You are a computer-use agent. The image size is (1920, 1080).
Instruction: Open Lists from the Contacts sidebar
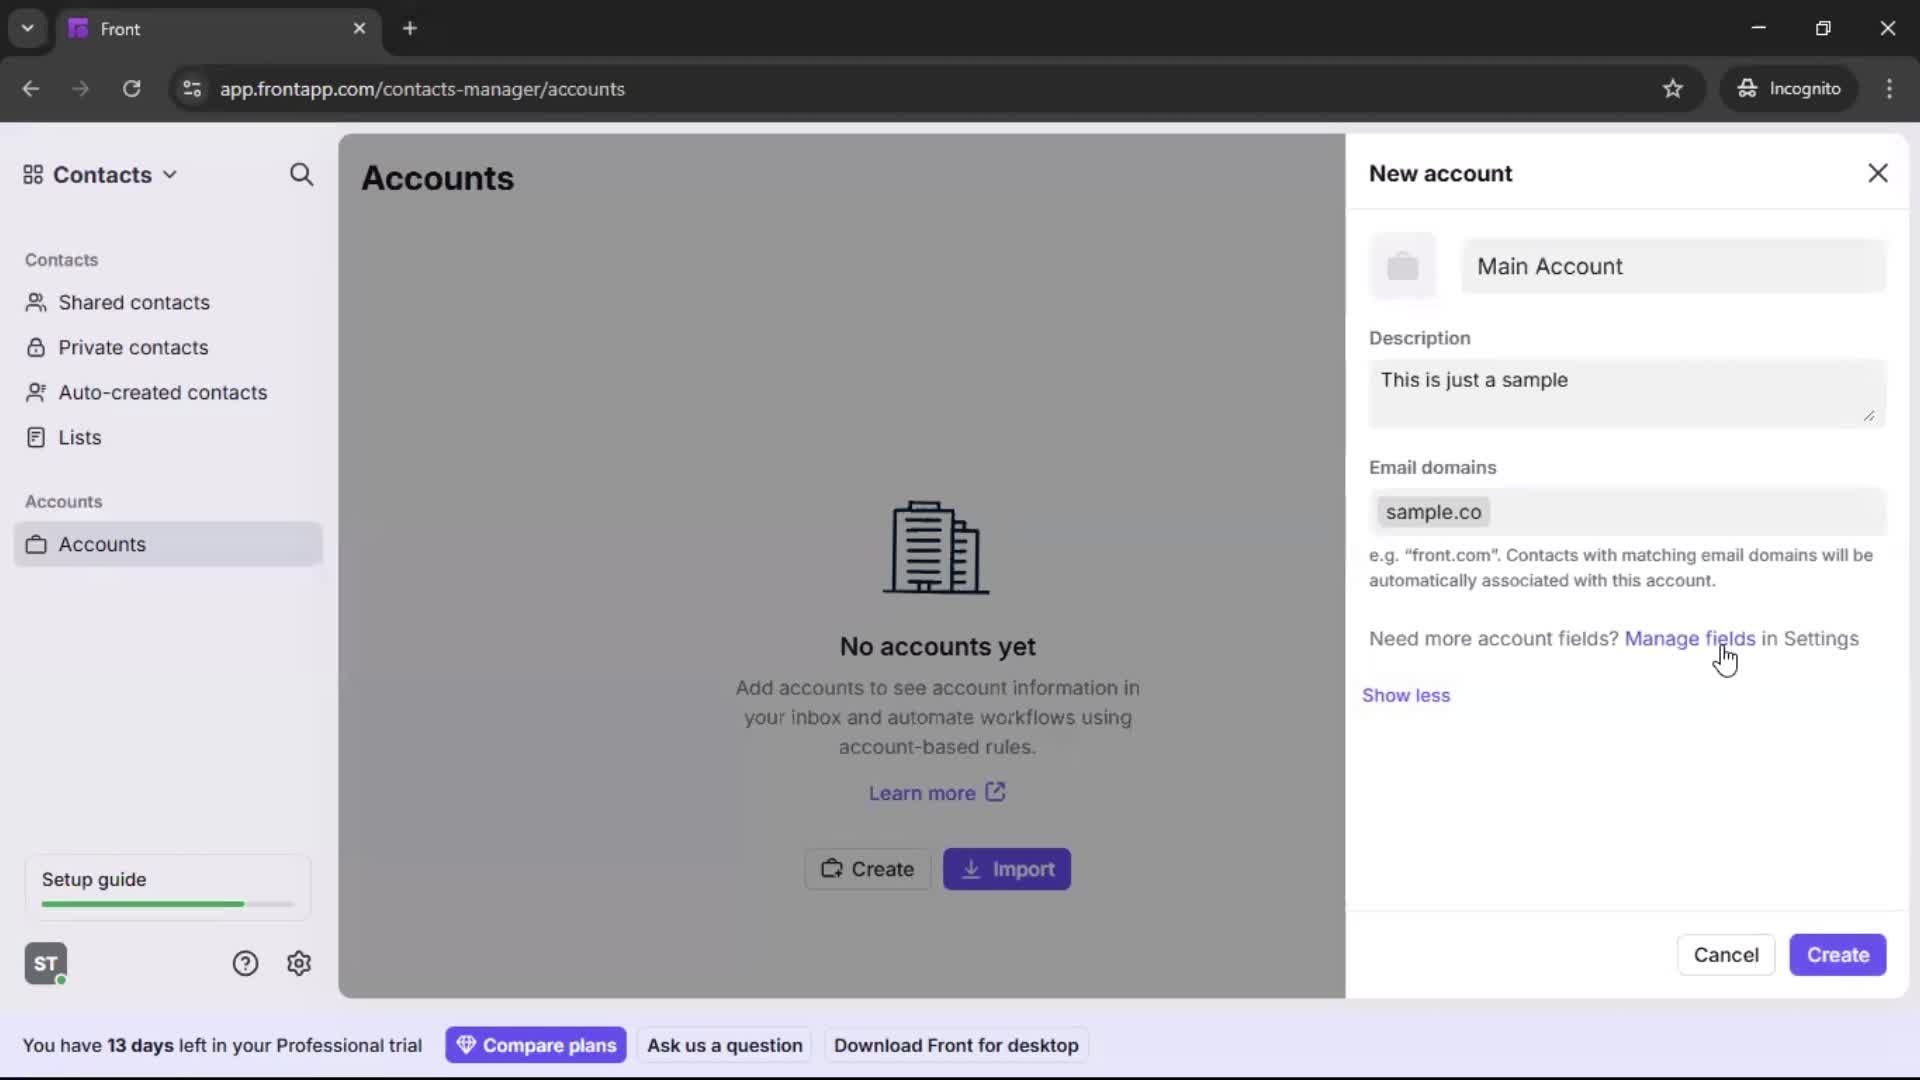click(79, 437)
